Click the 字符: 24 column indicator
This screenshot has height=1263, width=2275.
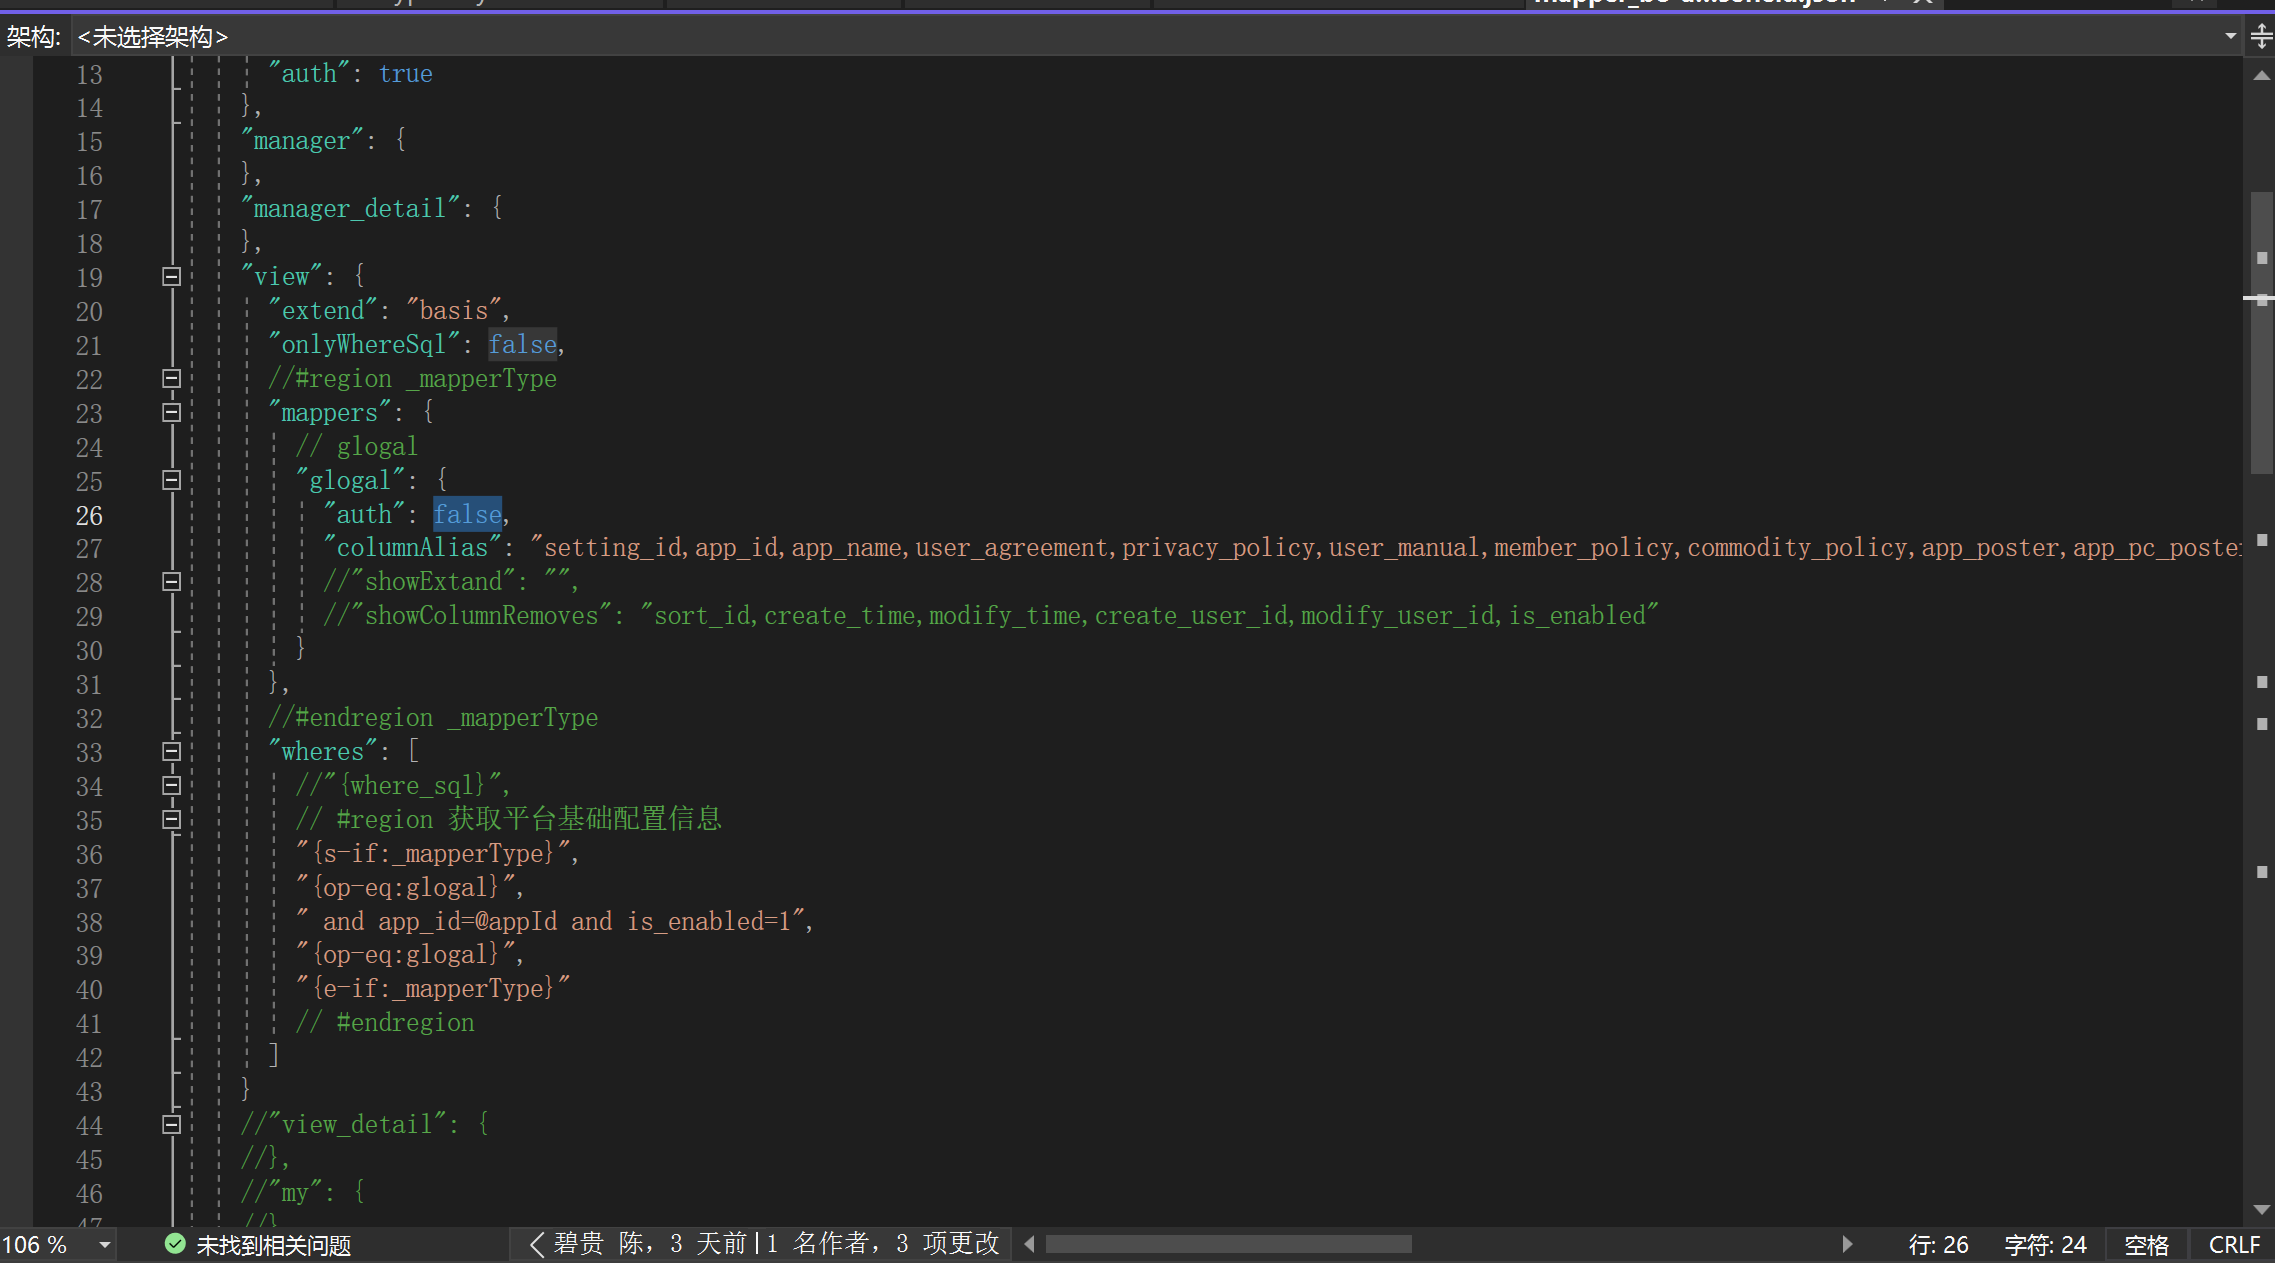coord(2045,1245)
